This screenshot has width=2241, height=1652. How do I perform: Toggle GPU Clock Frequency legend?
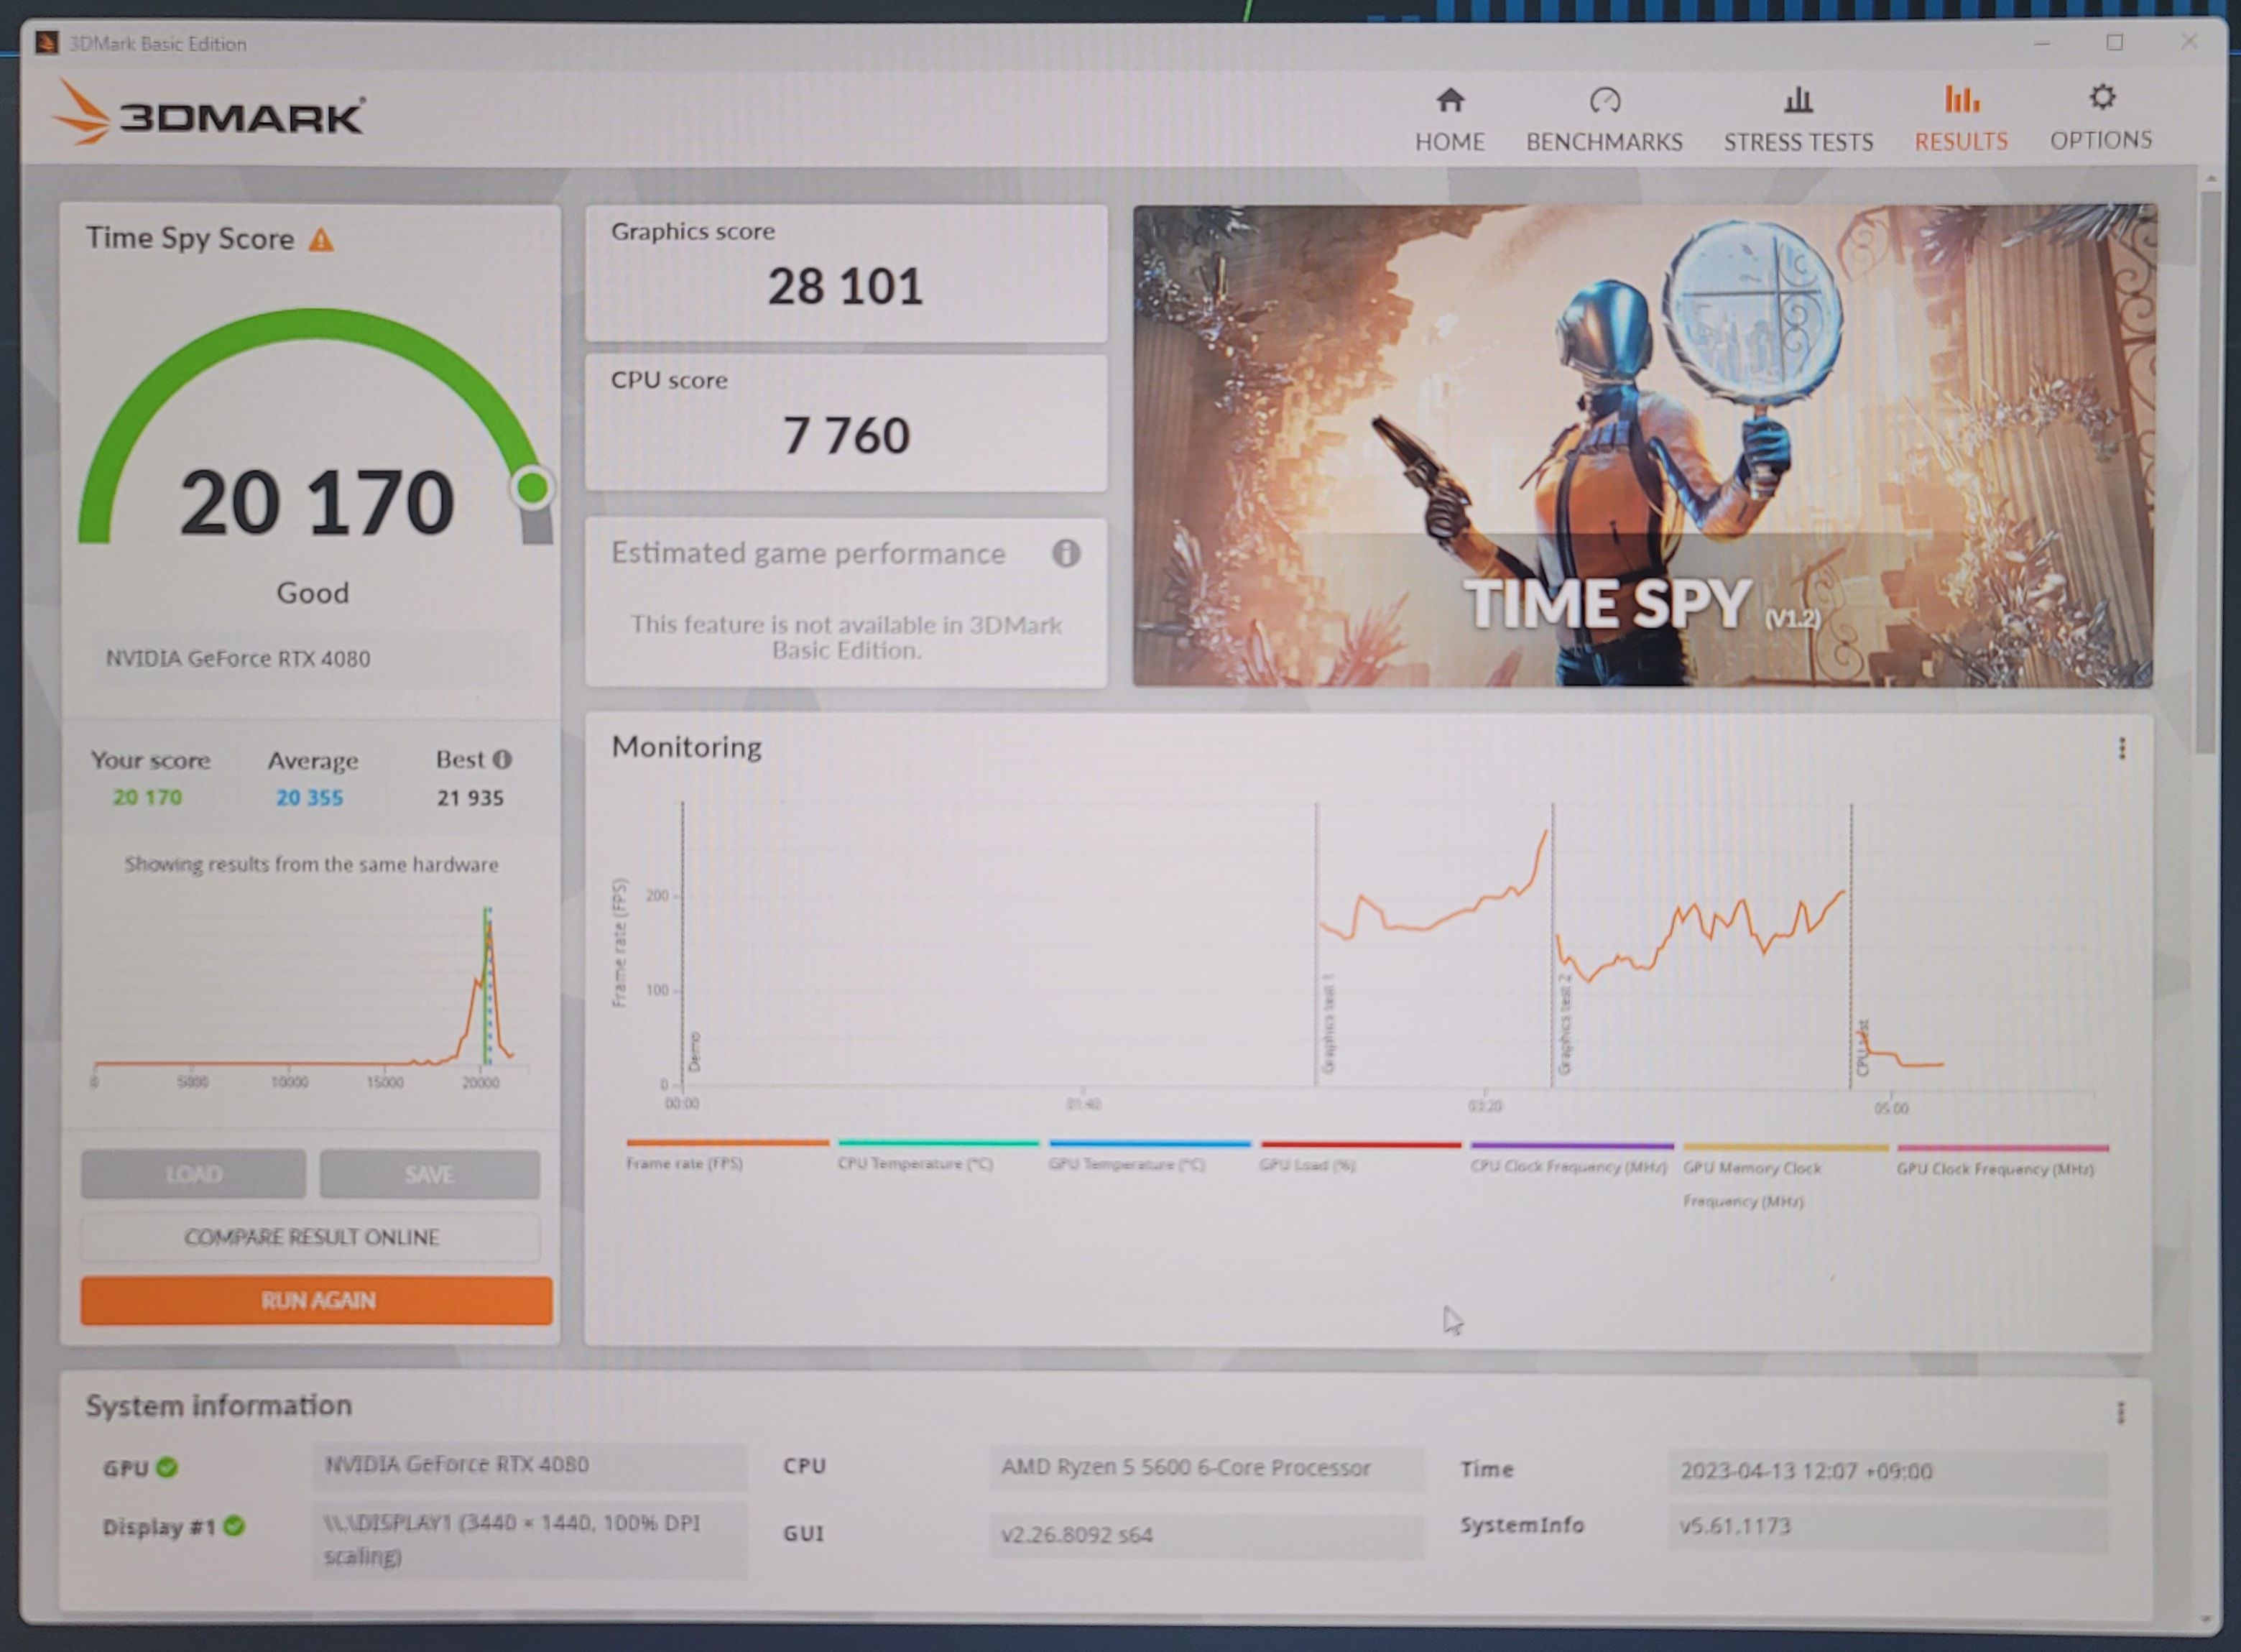(2002, 1160)
